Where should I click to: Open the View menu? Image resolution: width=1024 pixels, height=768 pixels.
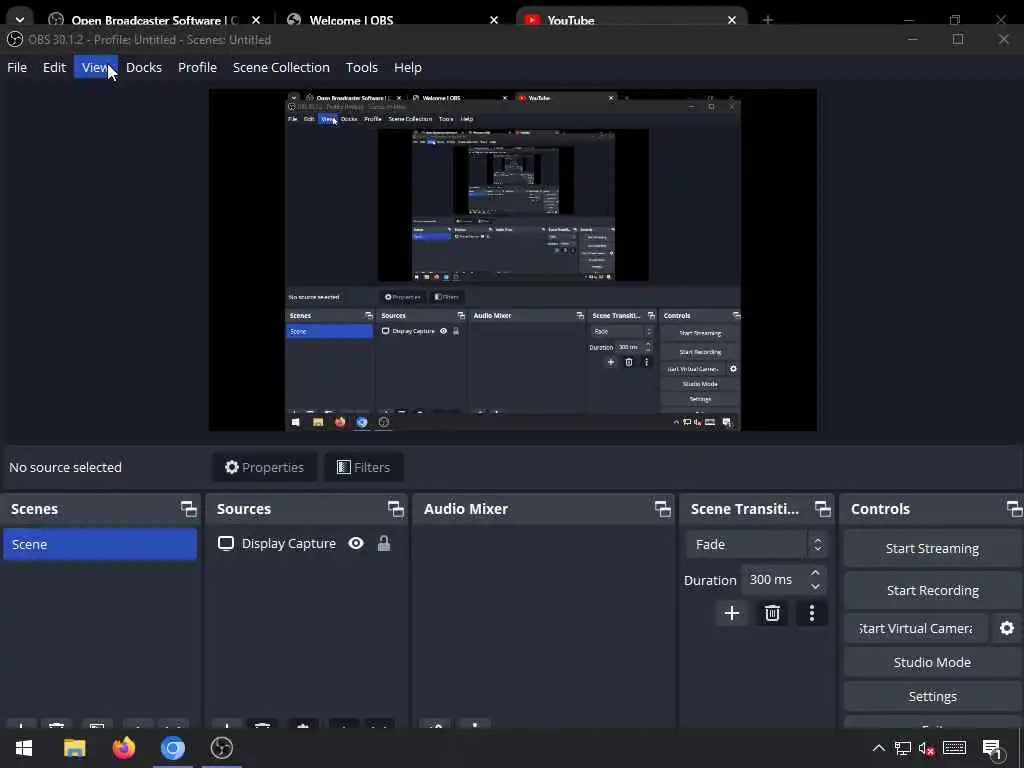[95, 67]
